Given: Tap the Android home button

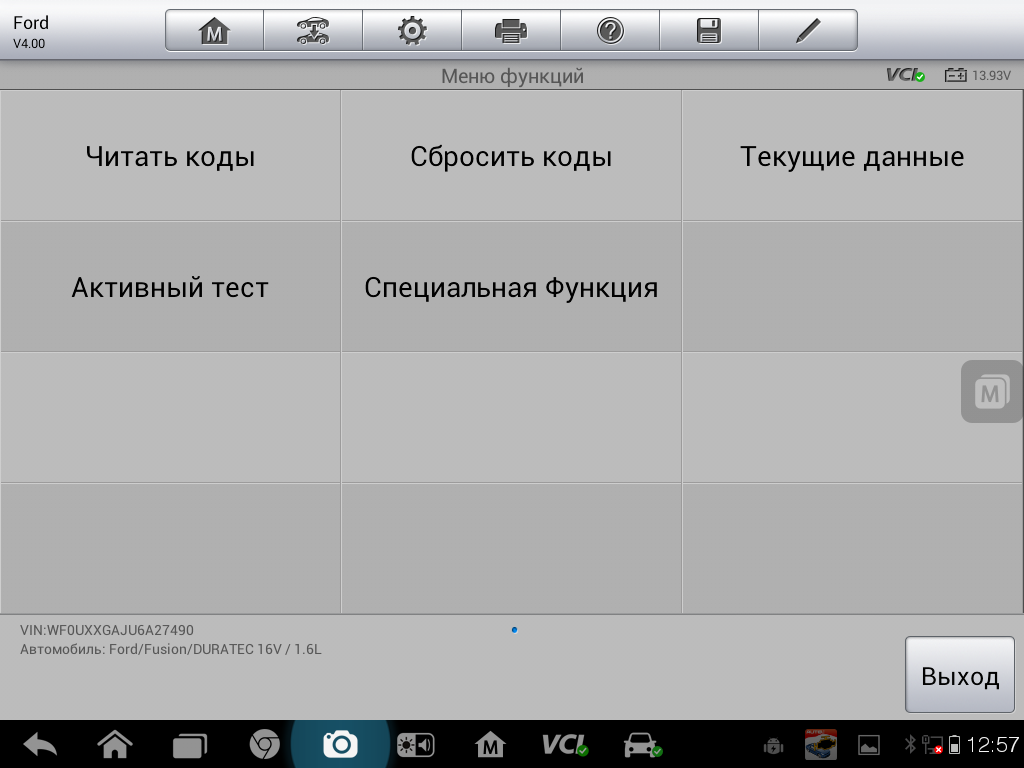Looking at the screenshot, I should [x=115, y=744].
